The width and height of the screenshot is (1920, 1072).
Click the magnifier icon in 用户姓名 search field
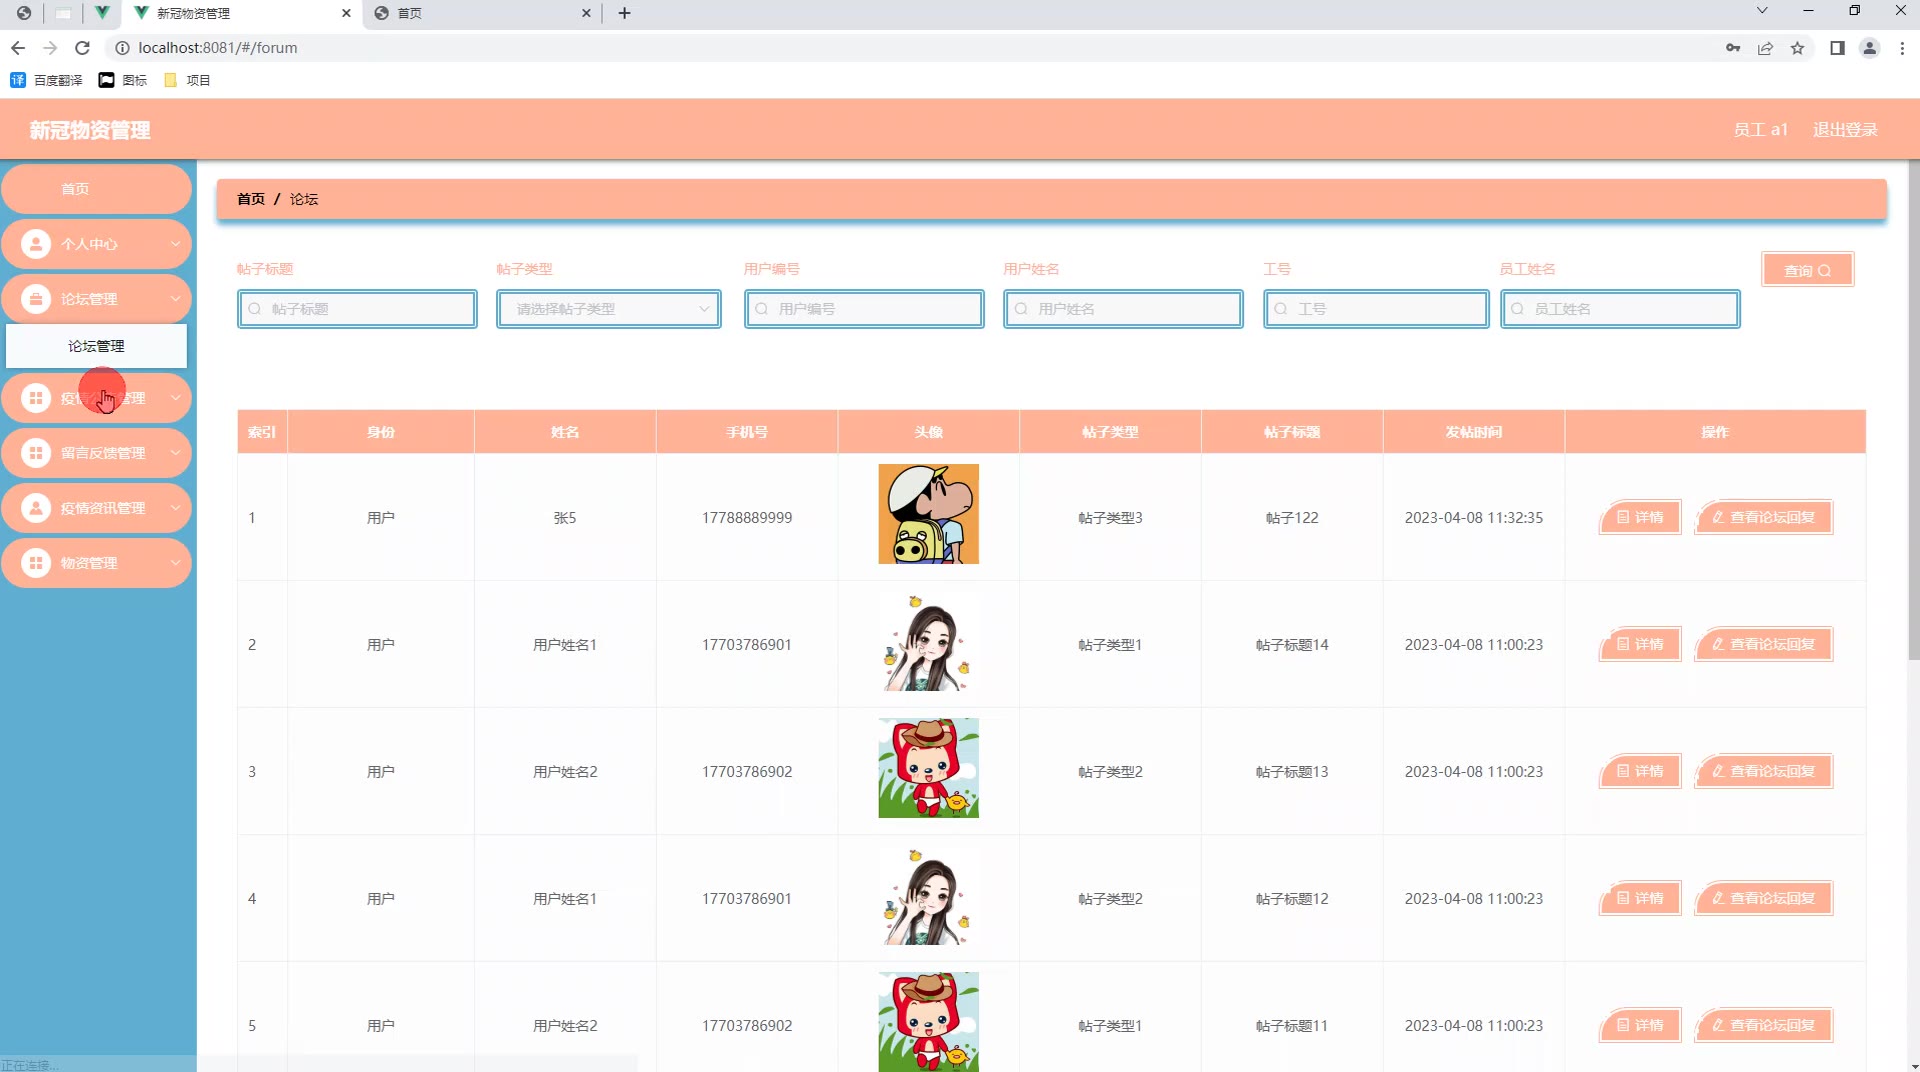(1021, 309)
